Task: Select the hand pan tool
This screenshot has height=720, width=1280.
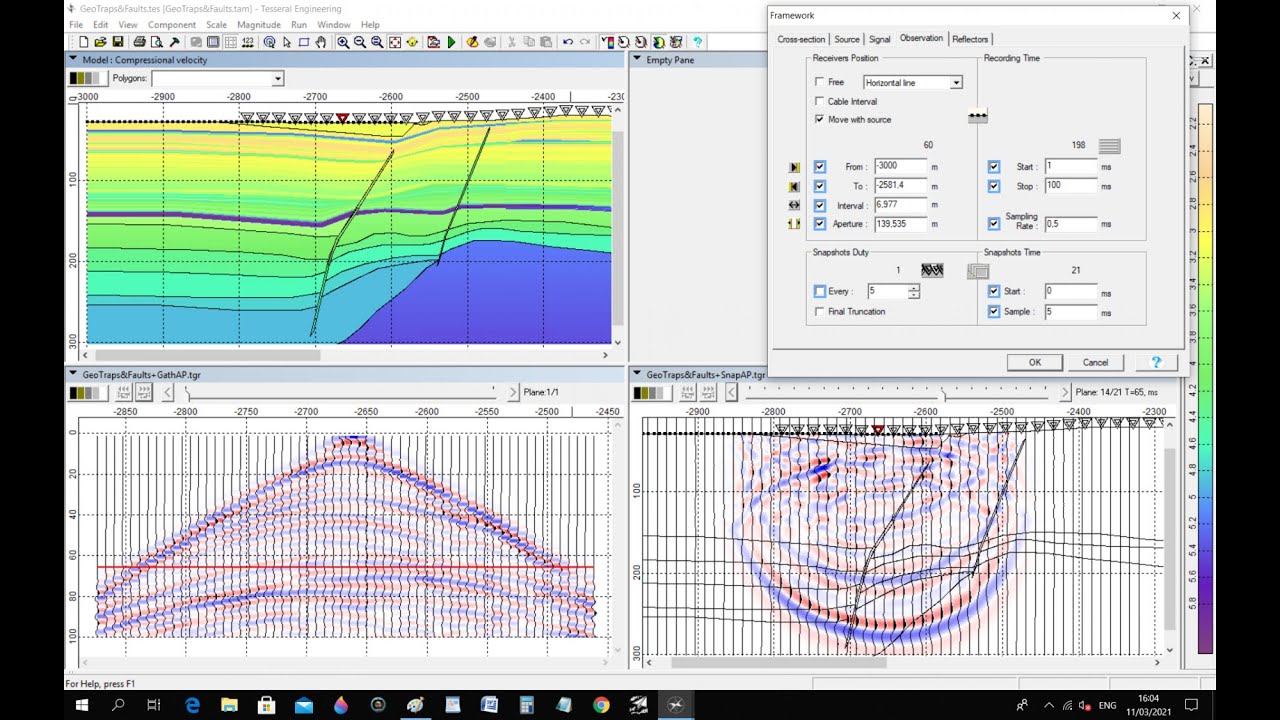Action: 321,42
